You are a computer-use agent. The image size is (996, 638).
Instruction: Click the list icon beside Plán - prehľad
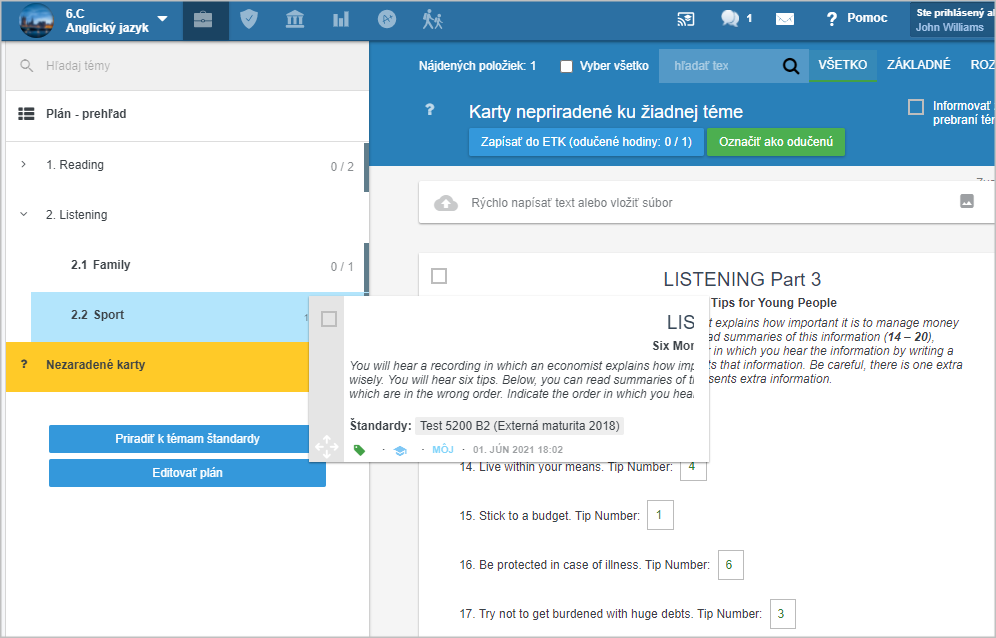click(26, 114)
